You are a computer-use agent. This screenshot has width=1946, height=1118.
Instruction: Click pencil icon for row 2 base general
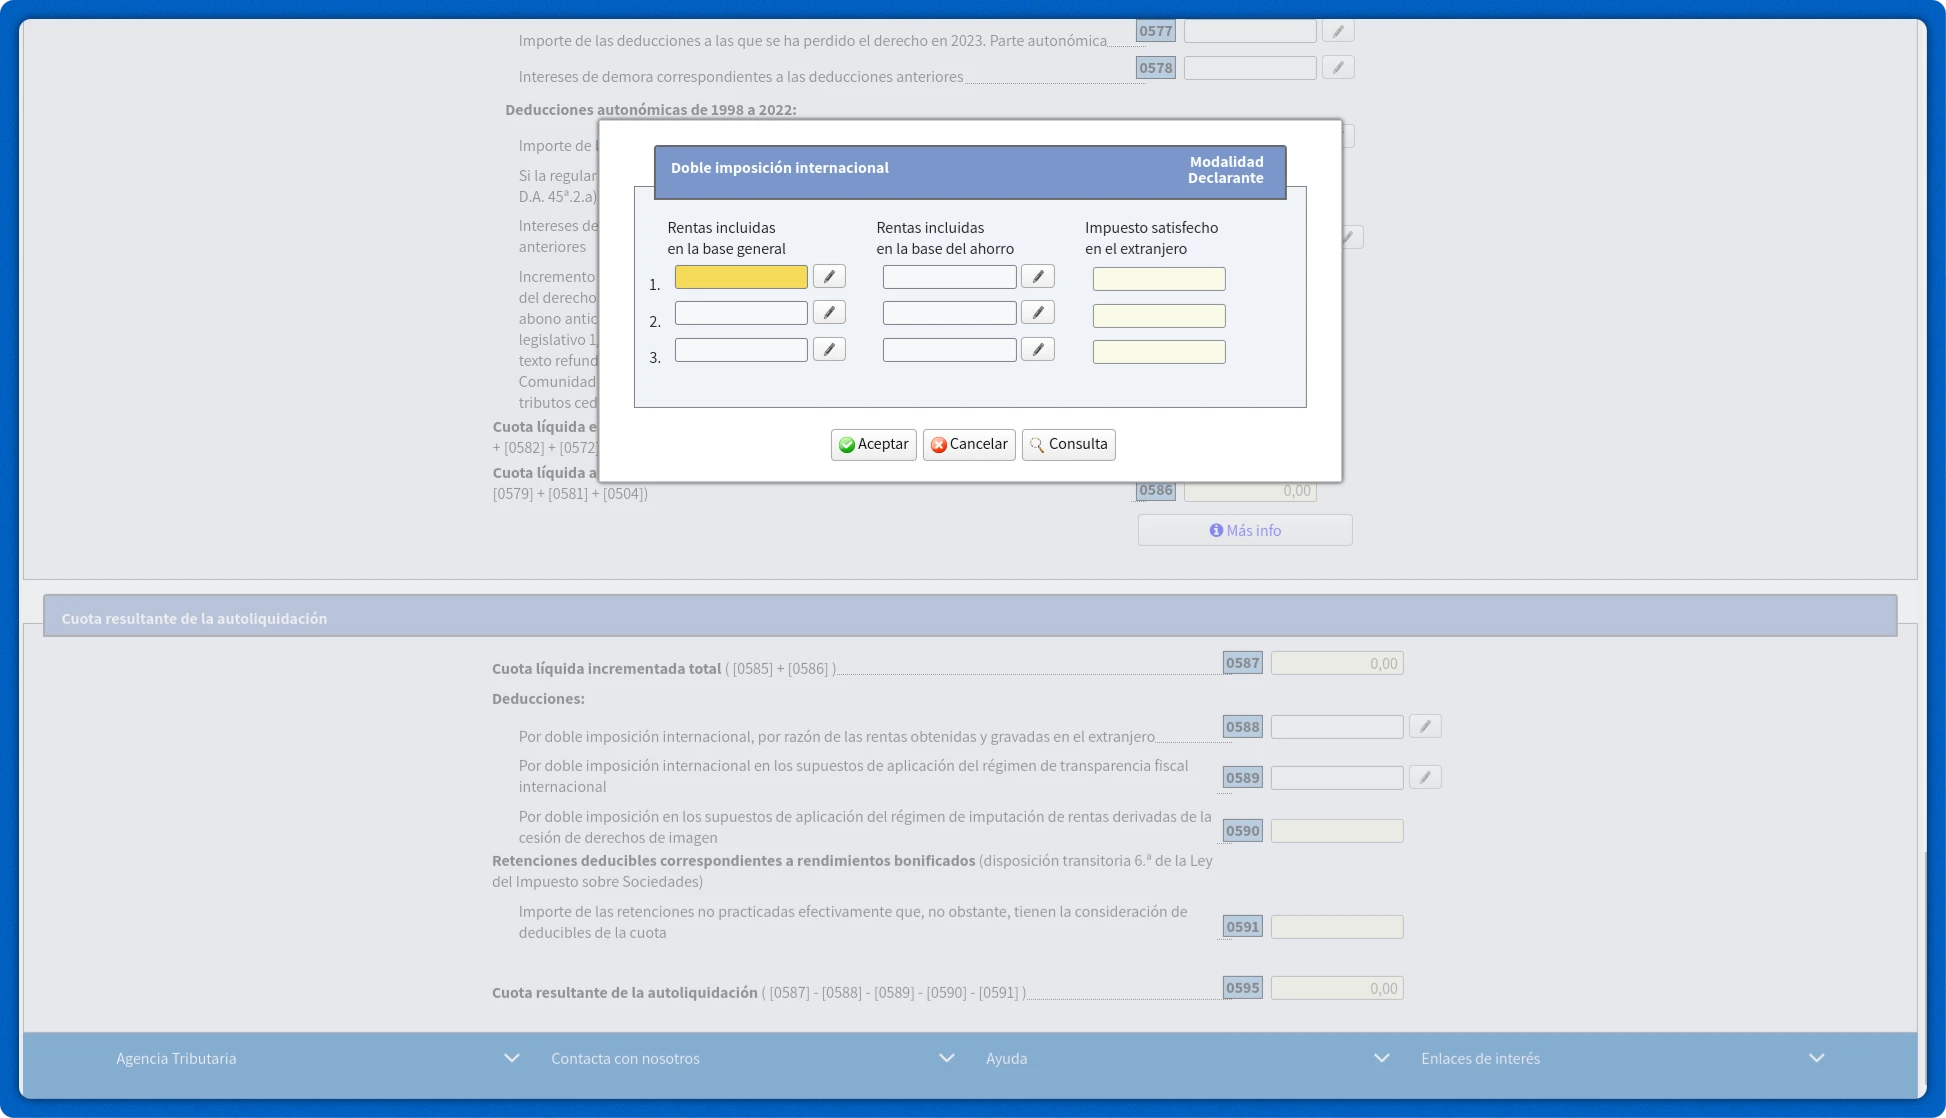click(x=829, y=313)
